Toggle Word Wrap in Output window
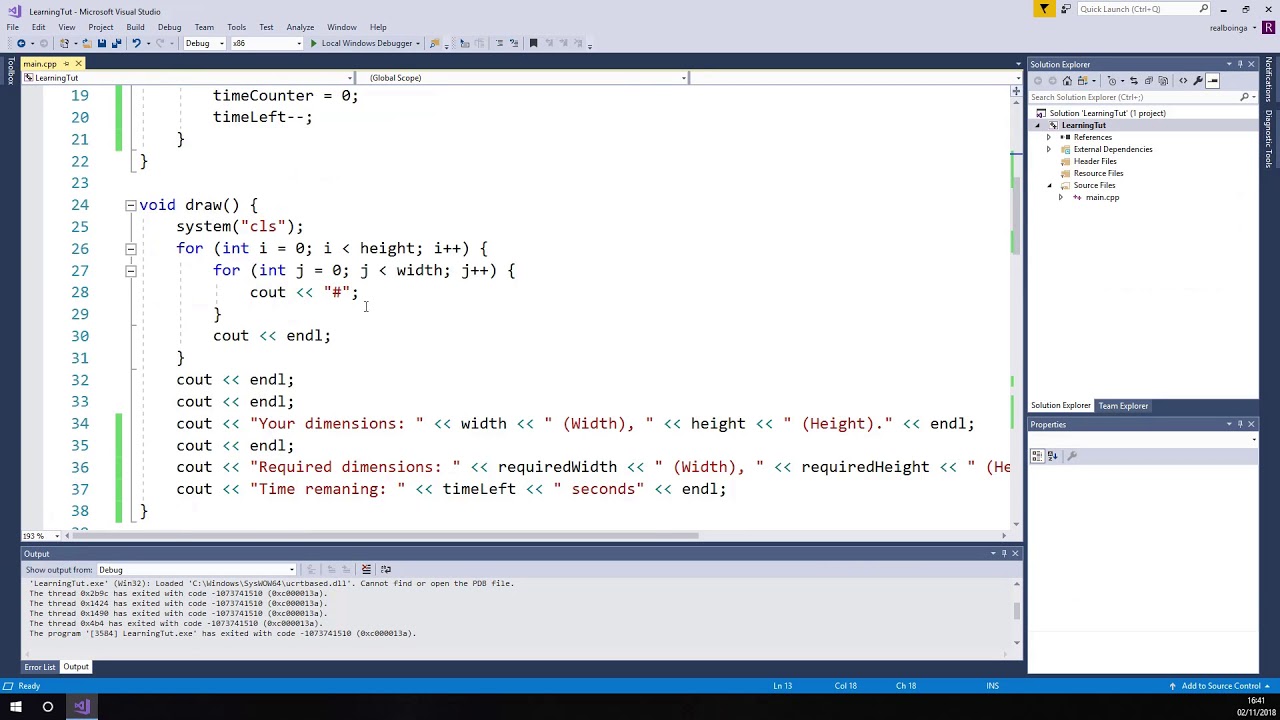 click(386, 569)
